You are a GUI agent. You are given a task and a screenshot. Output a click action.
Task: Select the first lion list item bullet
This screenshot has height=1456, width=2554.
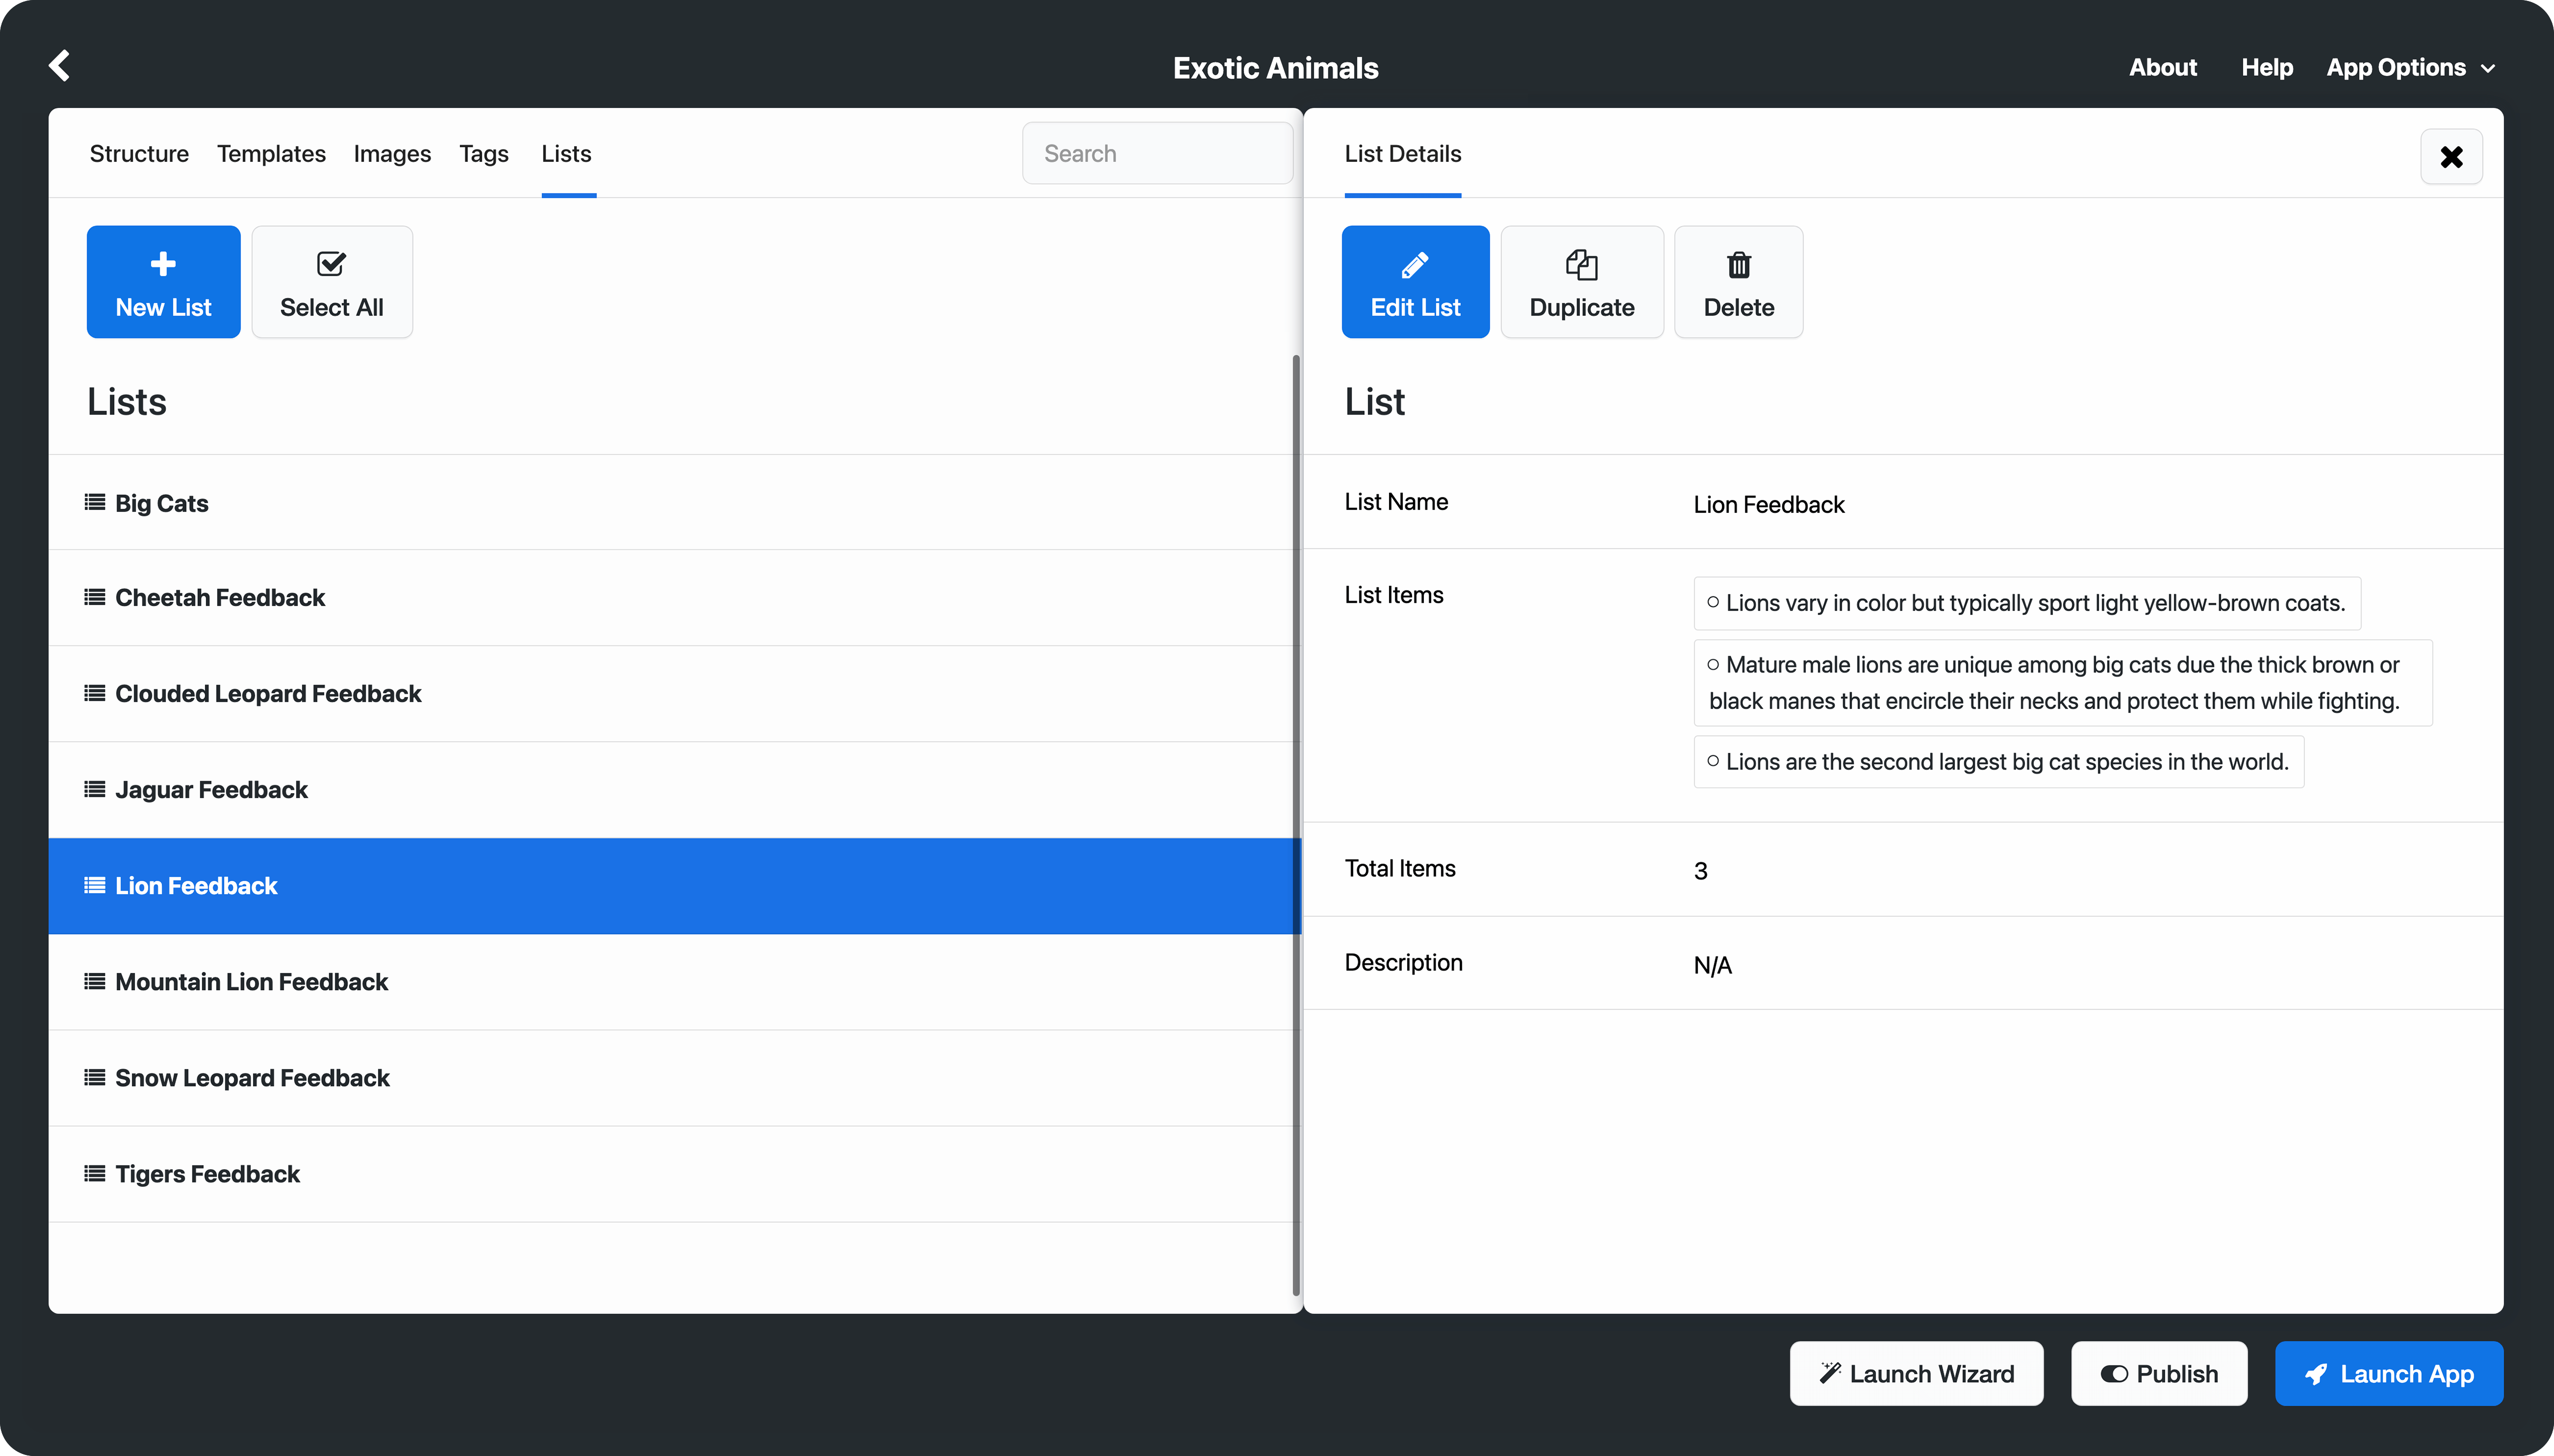coord(1713,602)
